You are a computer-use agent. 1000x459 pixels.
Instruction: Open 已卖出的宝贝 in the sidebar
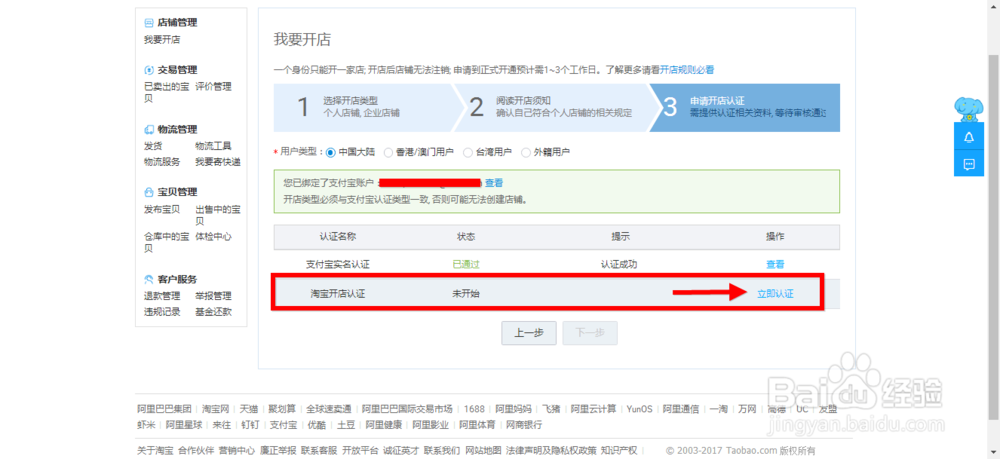(x=166, y=92)
